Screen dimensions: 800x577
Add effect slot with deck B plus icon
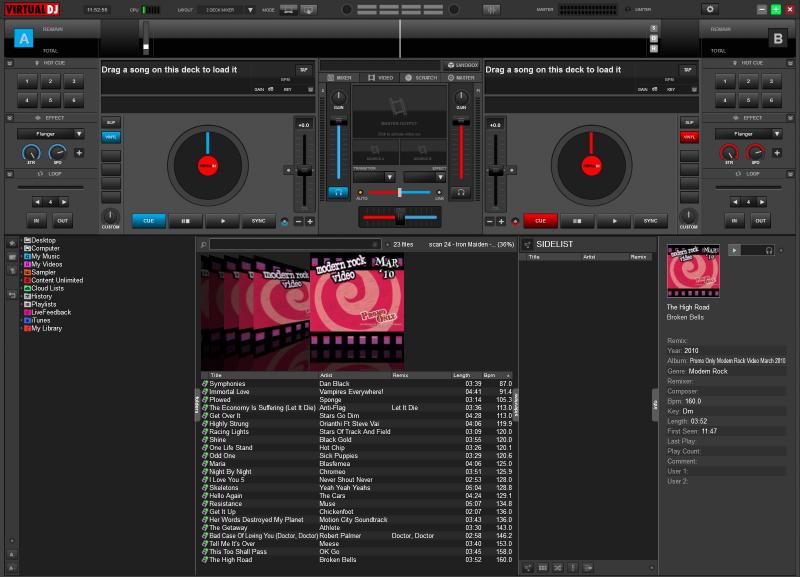click(x=777, y=153)
